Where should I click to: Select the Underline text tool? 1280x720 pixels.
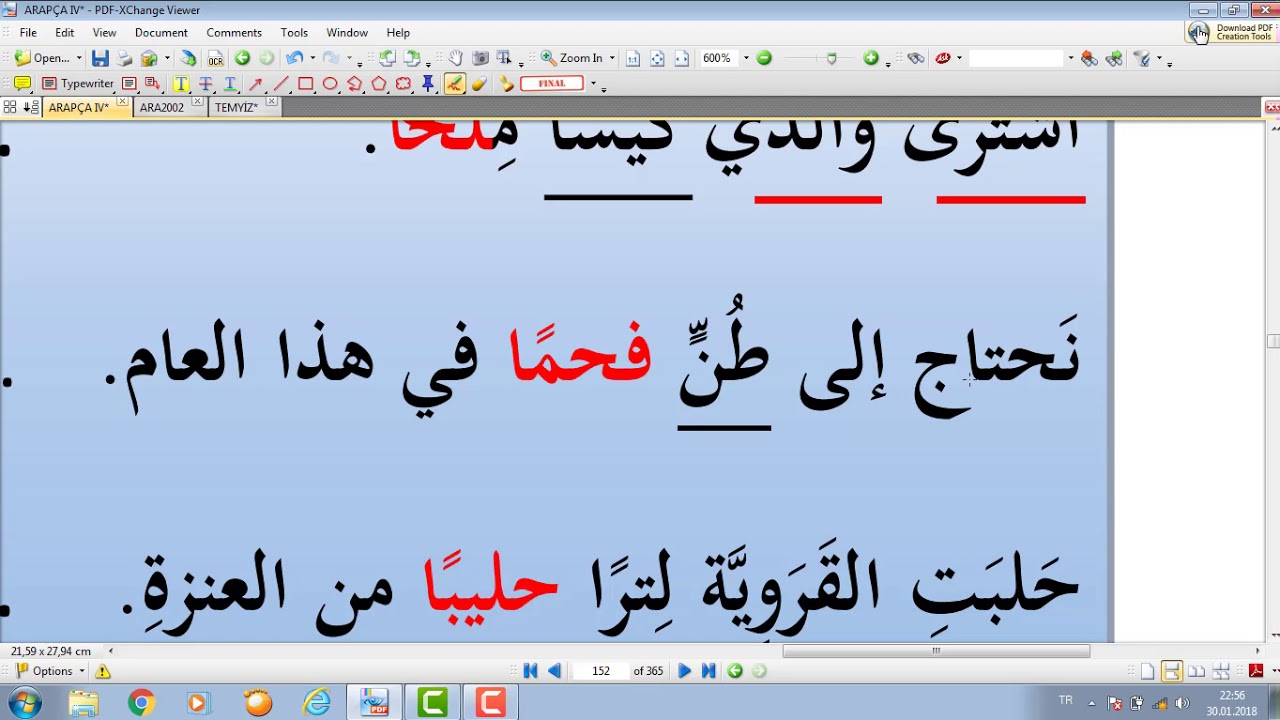[229, 84]
